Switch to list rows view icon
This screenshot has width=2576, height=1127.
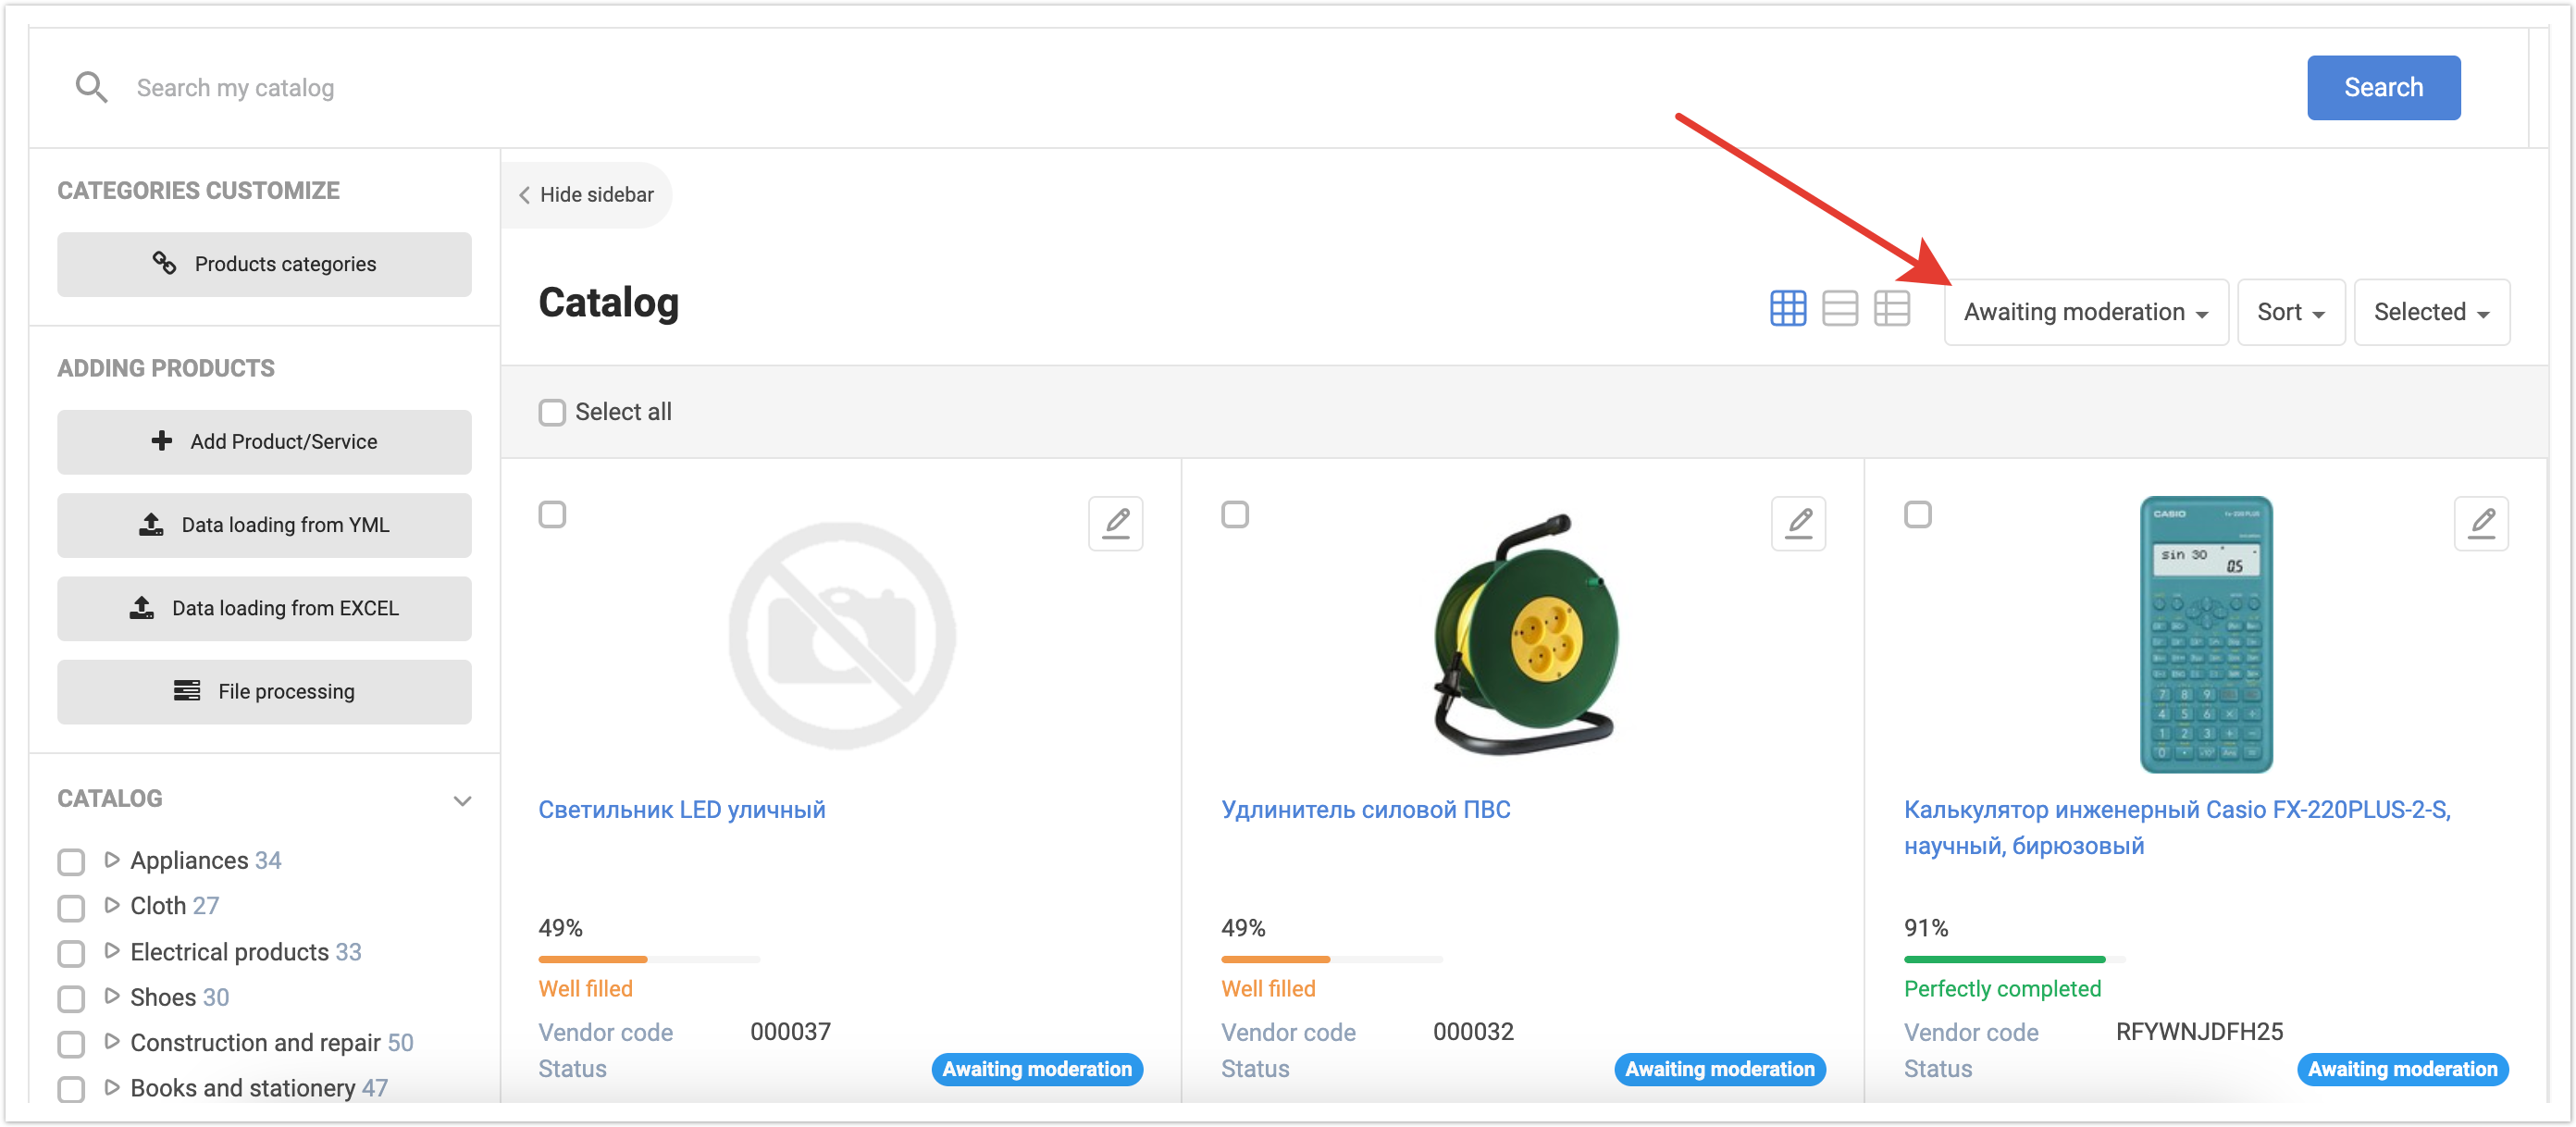[x=1839, y=308]
